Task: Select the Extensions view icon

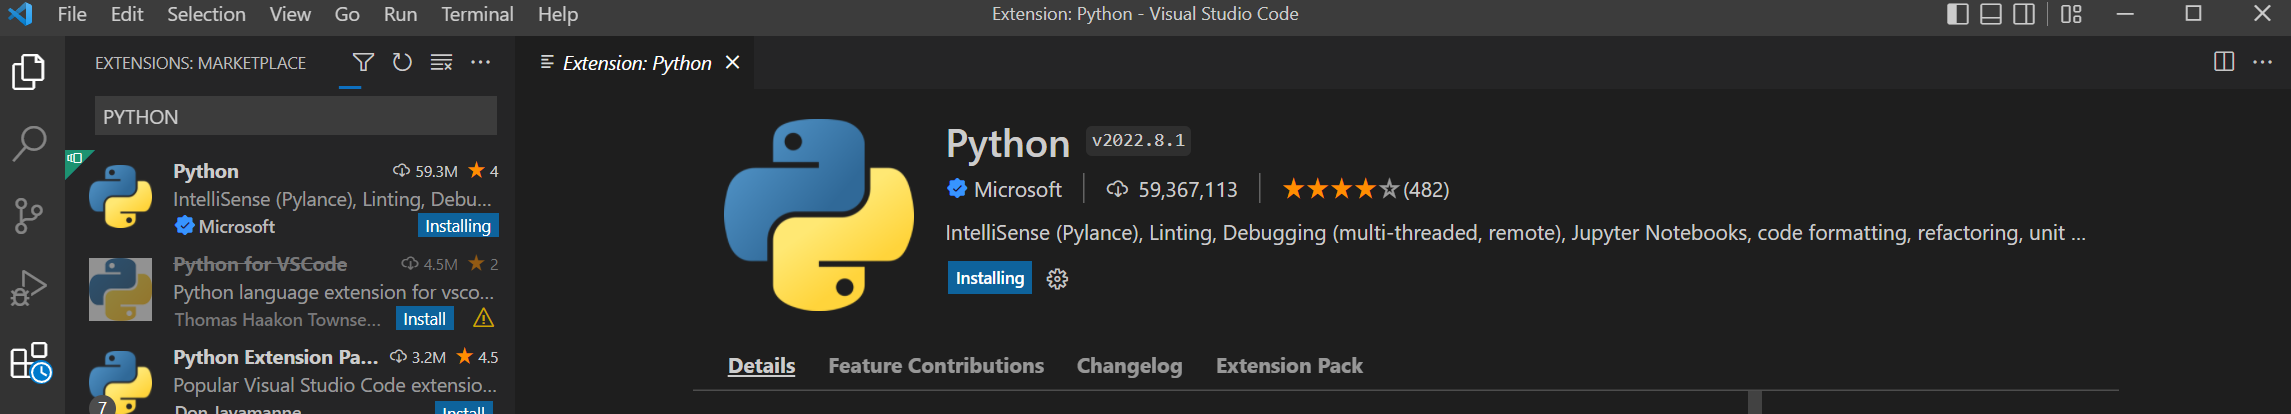Action: point(30,362)
